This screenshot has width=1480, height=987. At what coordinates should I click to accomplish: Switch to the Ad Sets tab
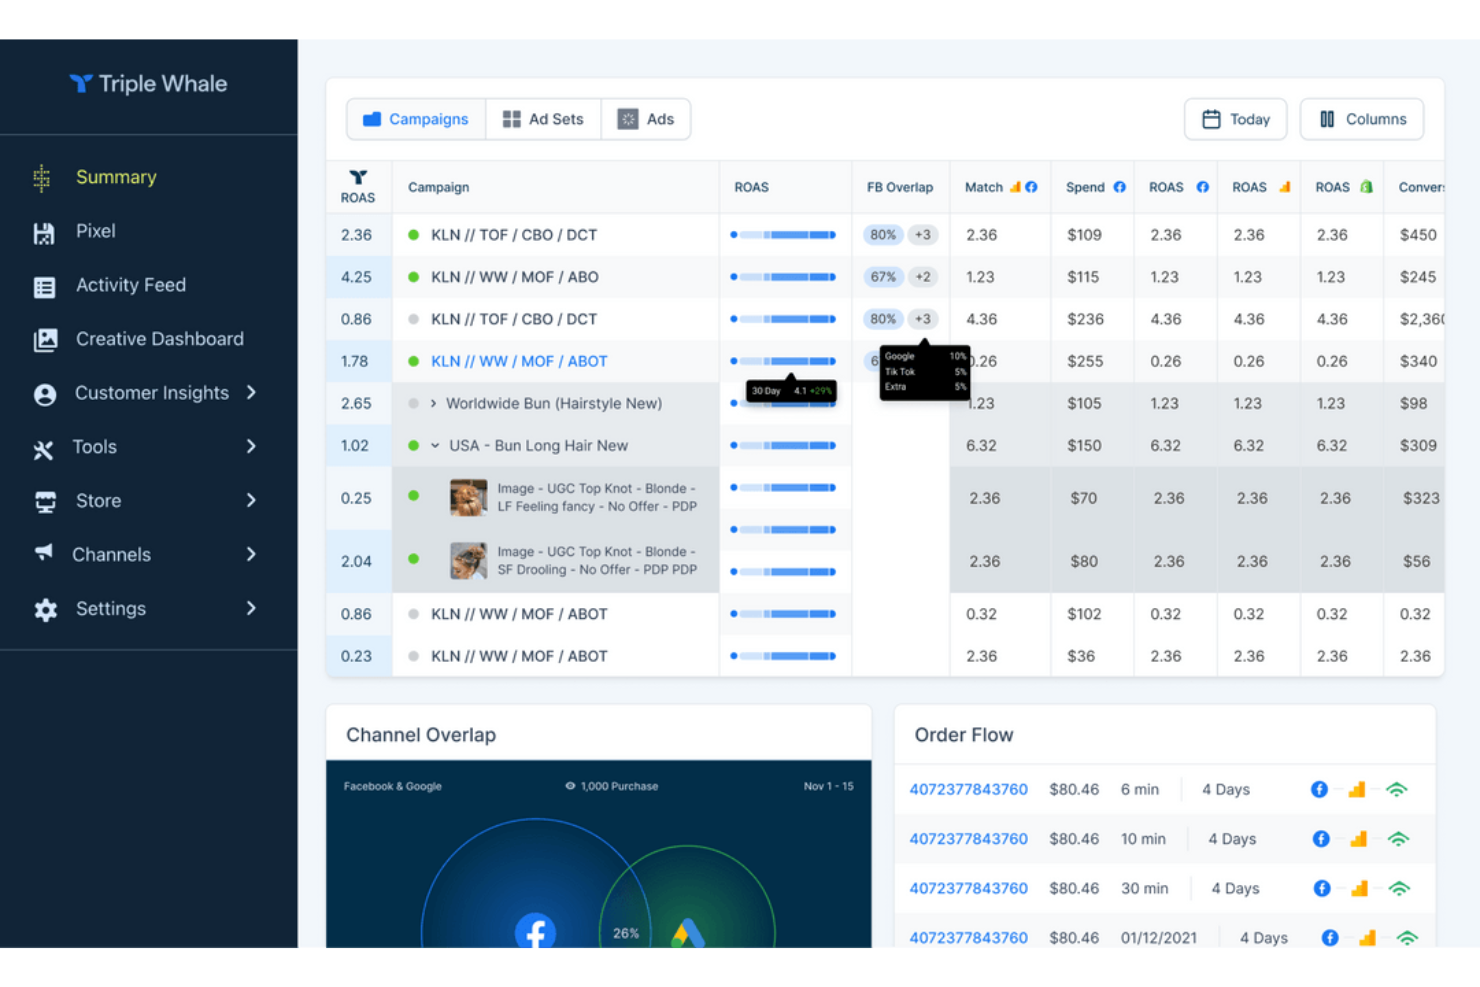point(543,119)
